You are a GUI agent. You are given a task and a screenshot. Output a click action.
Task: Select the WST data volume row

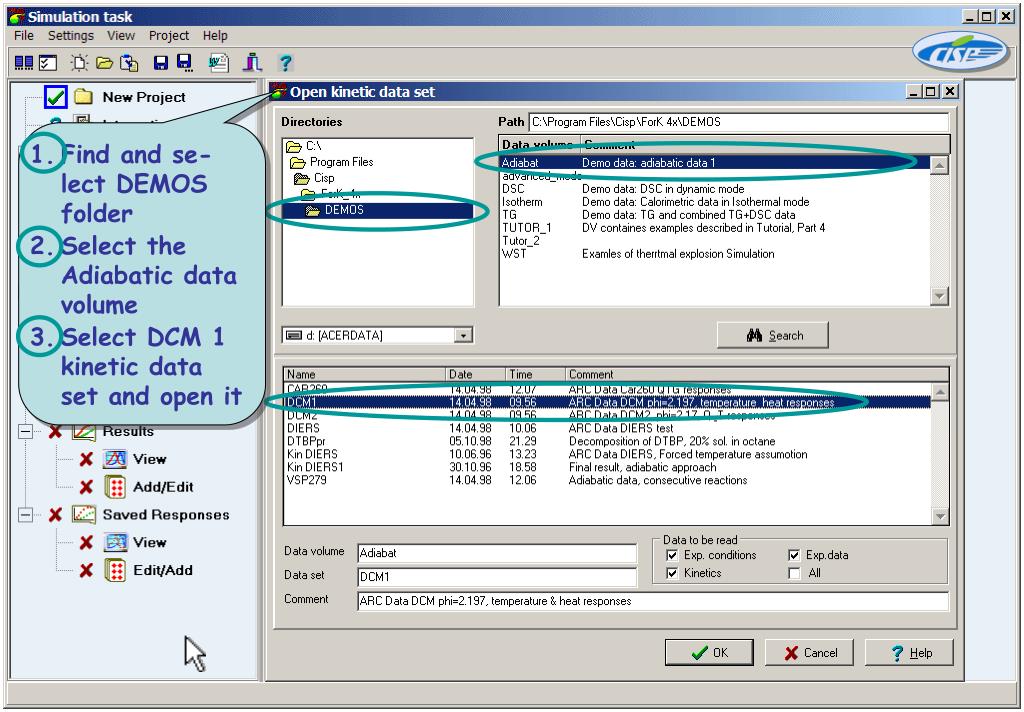click(x=714, y=254)
